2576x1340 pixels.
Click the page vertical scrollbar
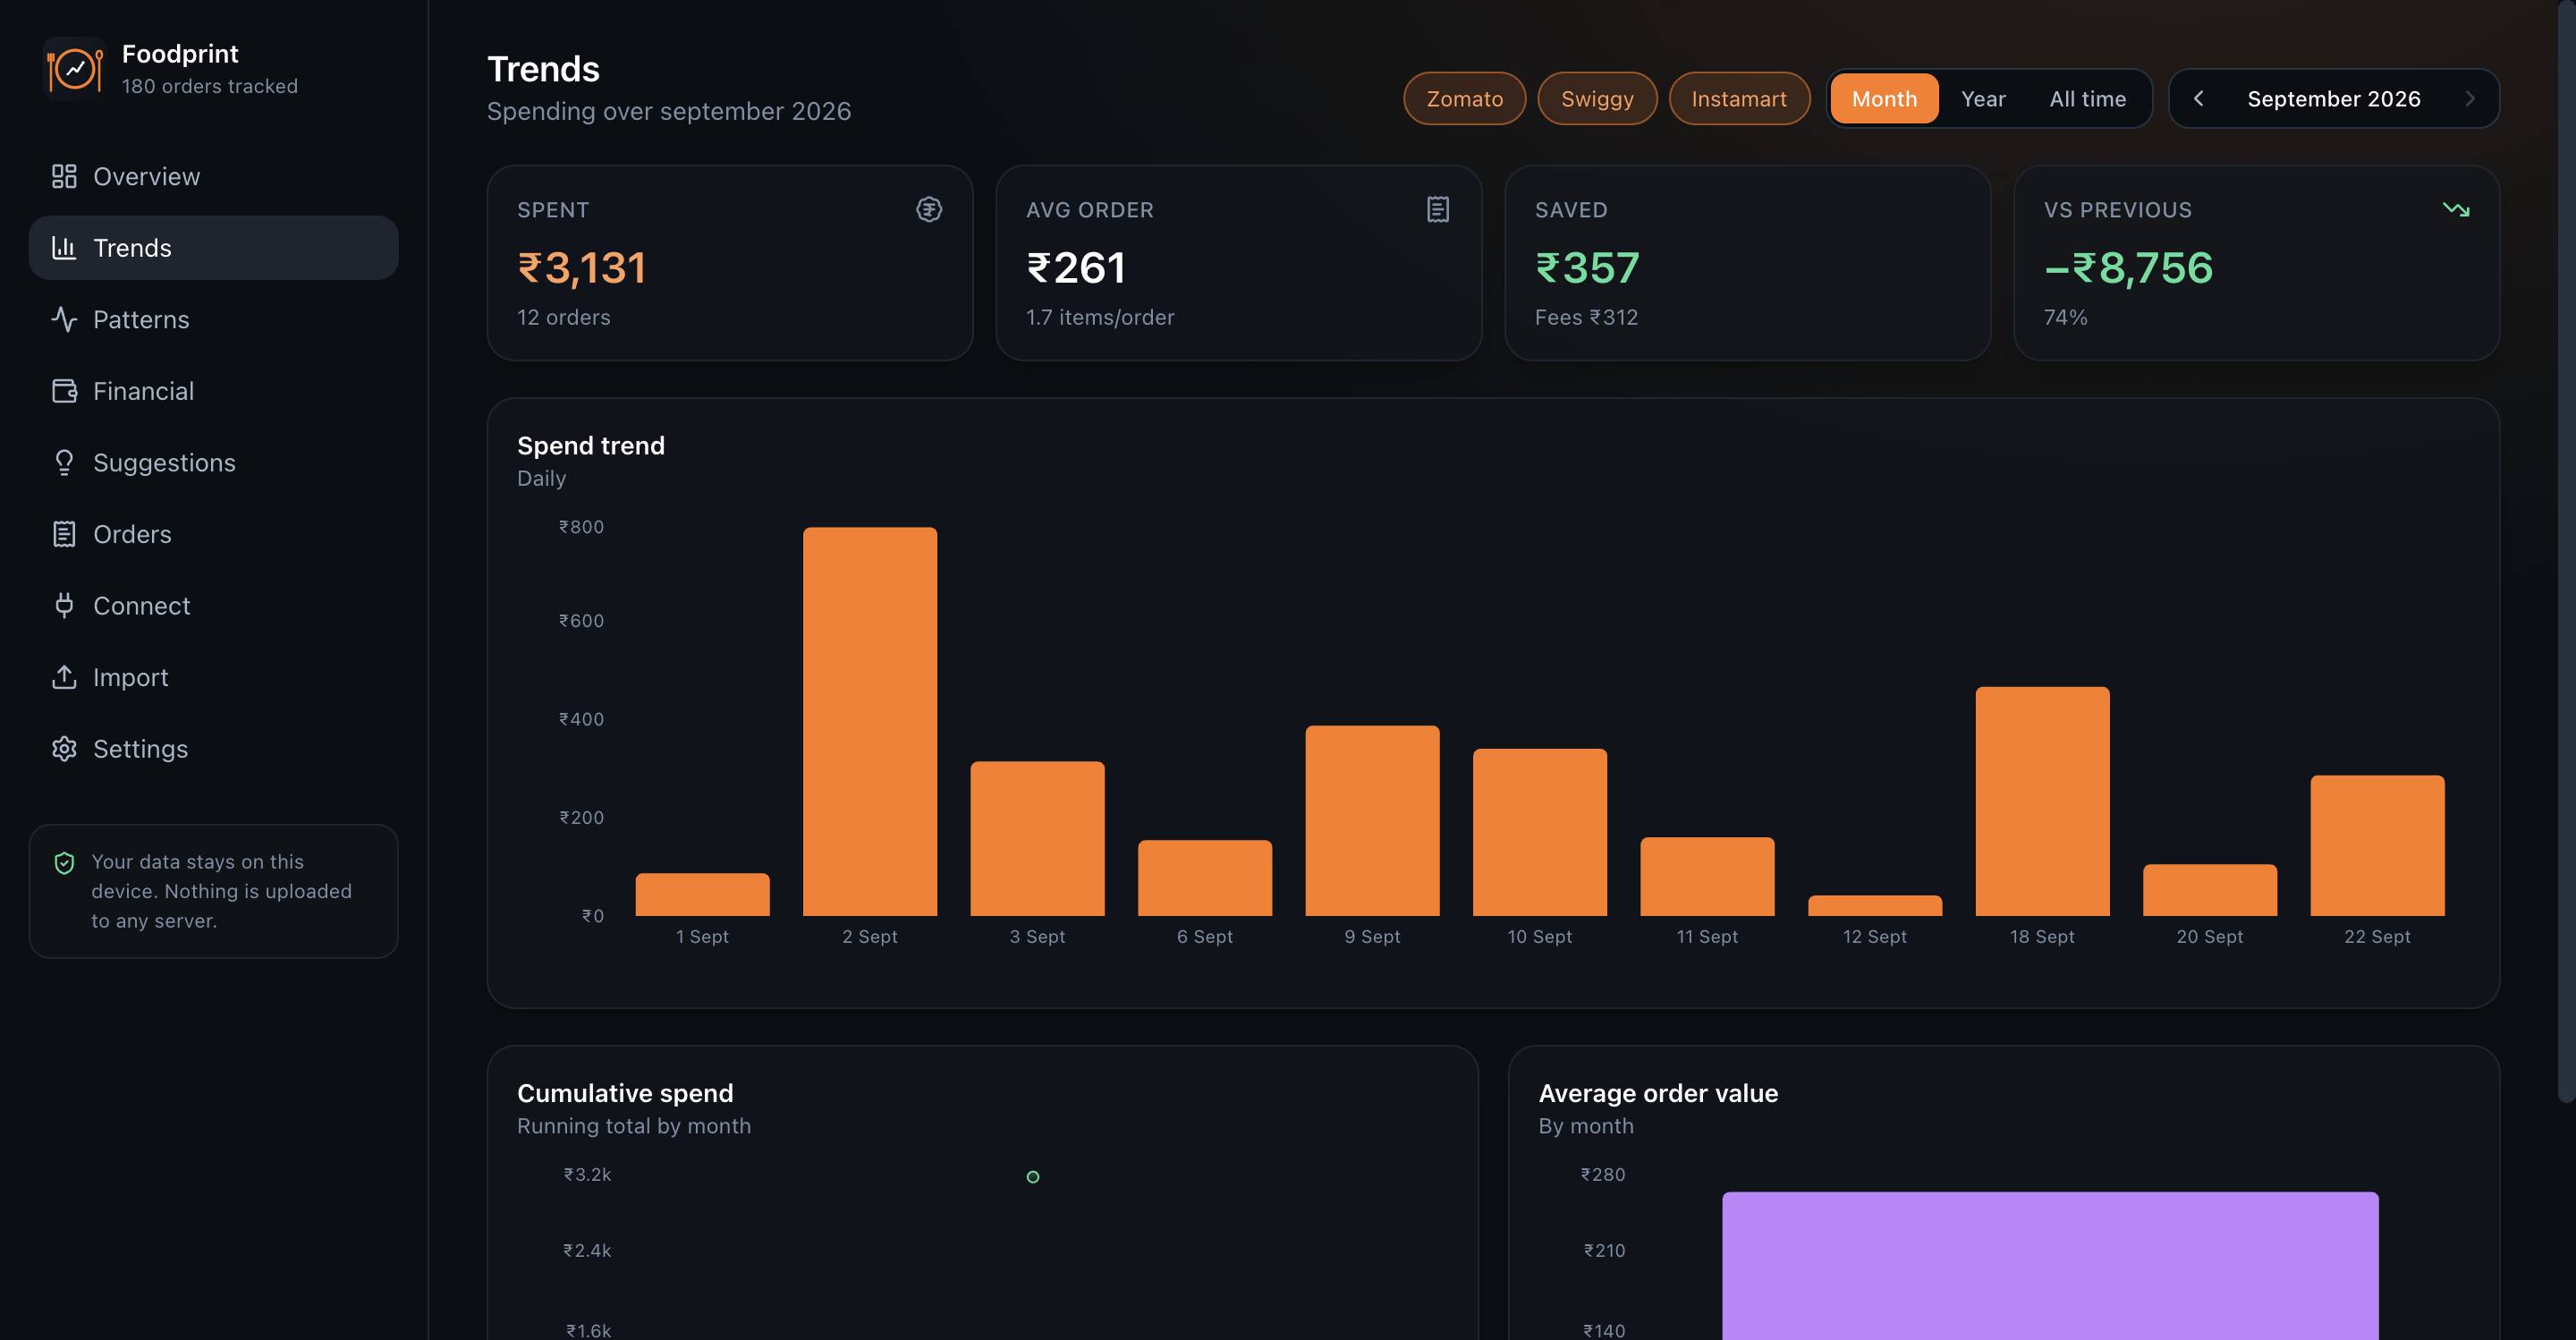coord(2566,550)
